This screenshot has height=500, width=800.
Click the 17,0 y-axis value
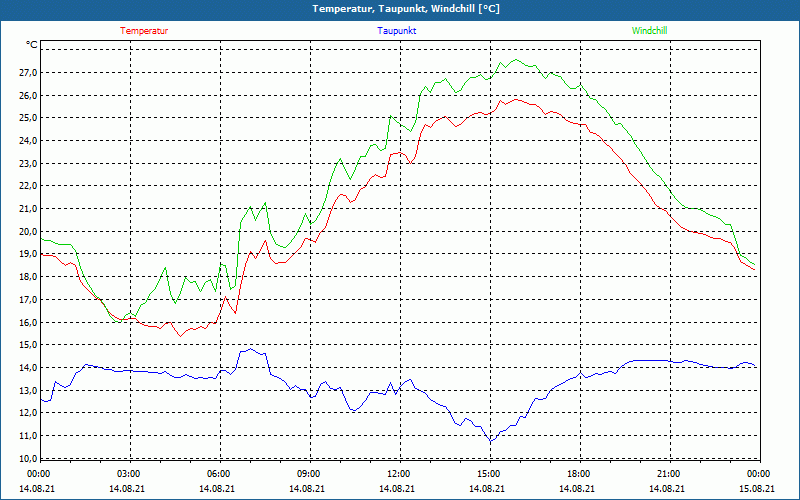29,299
